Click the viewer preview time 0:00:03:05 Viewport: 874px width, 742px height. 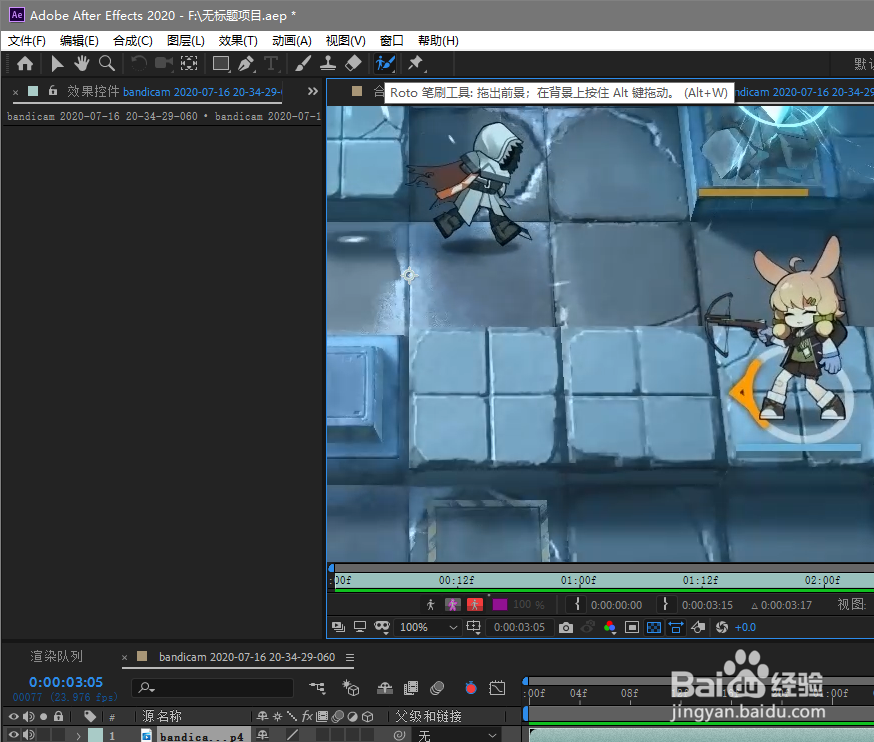(x=519, y=627)
